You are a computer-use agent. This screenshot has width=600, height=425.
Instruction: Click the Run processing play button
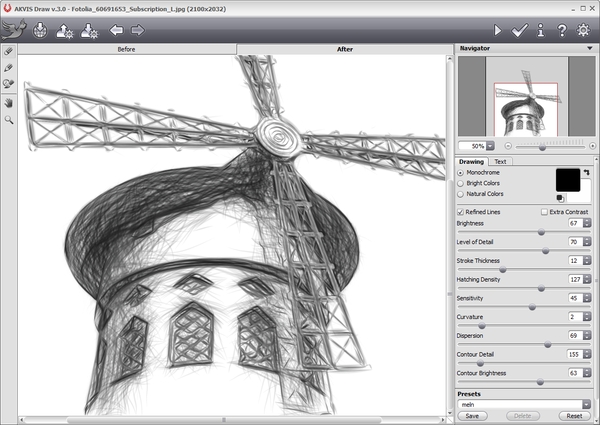[x=497, y=30]
